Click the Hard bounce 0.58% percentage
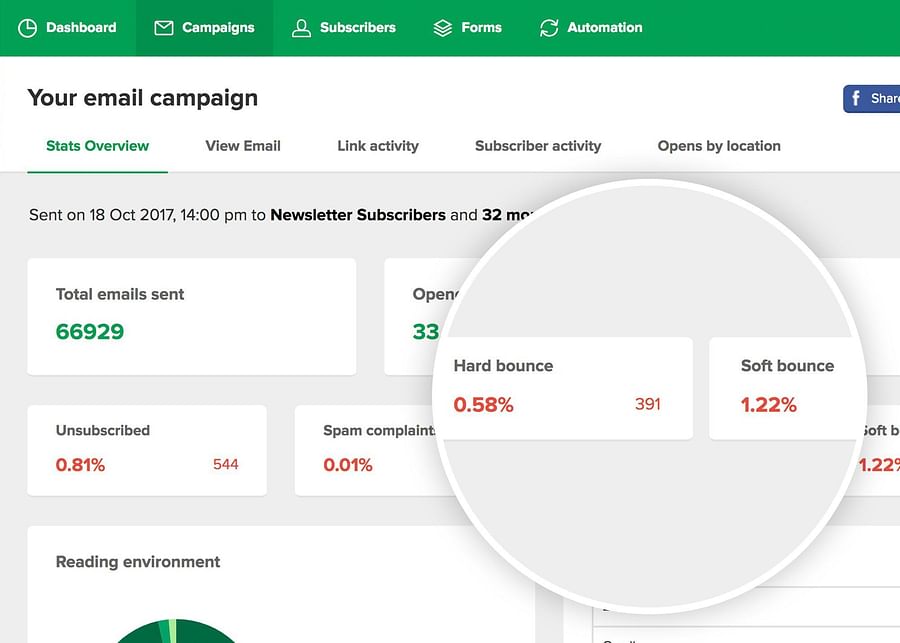This screenshot has height=643, width=900. point(483,405)
